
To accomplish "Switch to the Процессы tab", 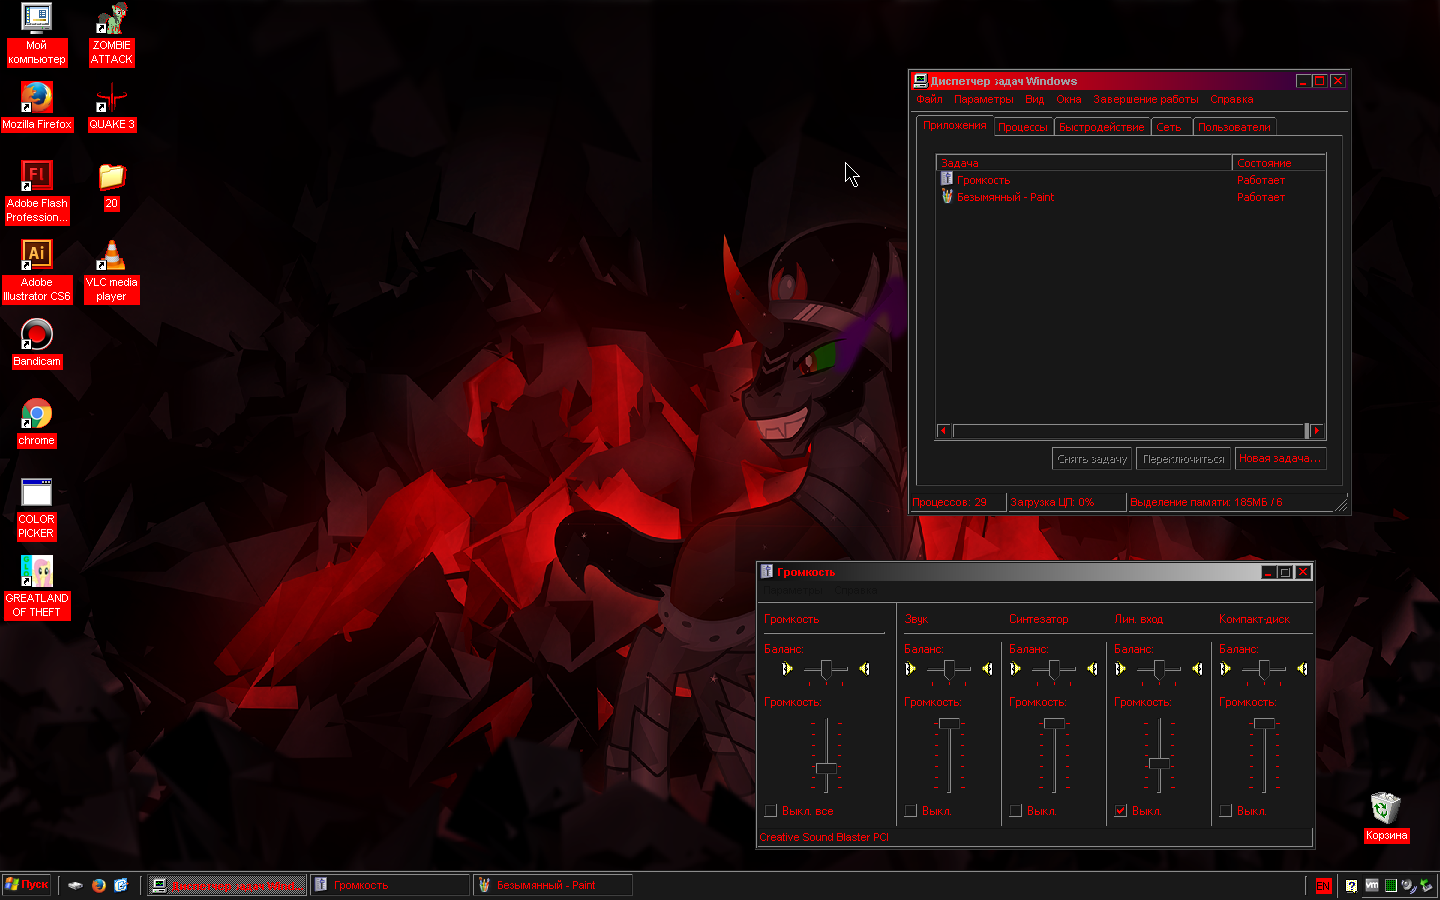I will [1023, 127].
